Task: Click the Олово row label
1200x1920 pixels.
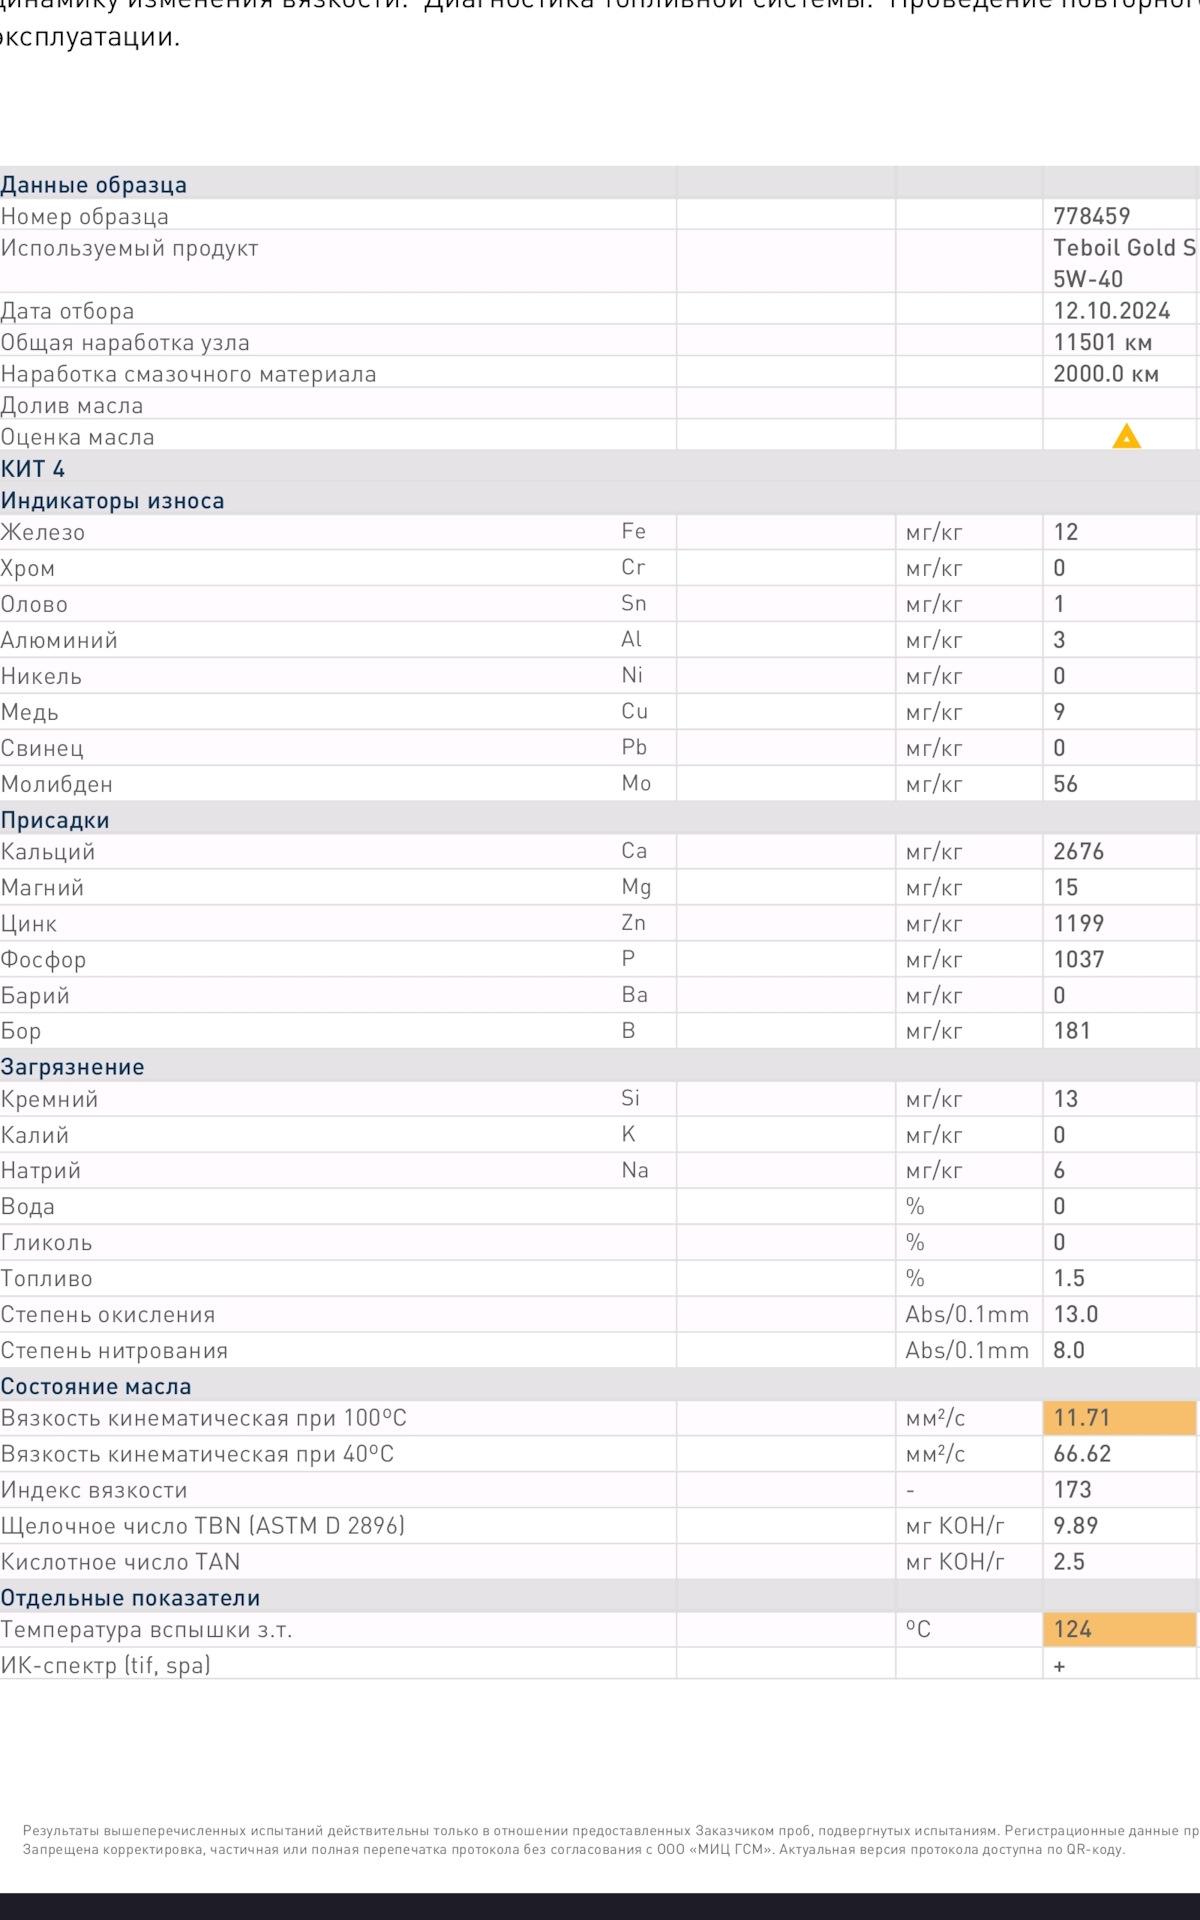Action: pos(34,605)
